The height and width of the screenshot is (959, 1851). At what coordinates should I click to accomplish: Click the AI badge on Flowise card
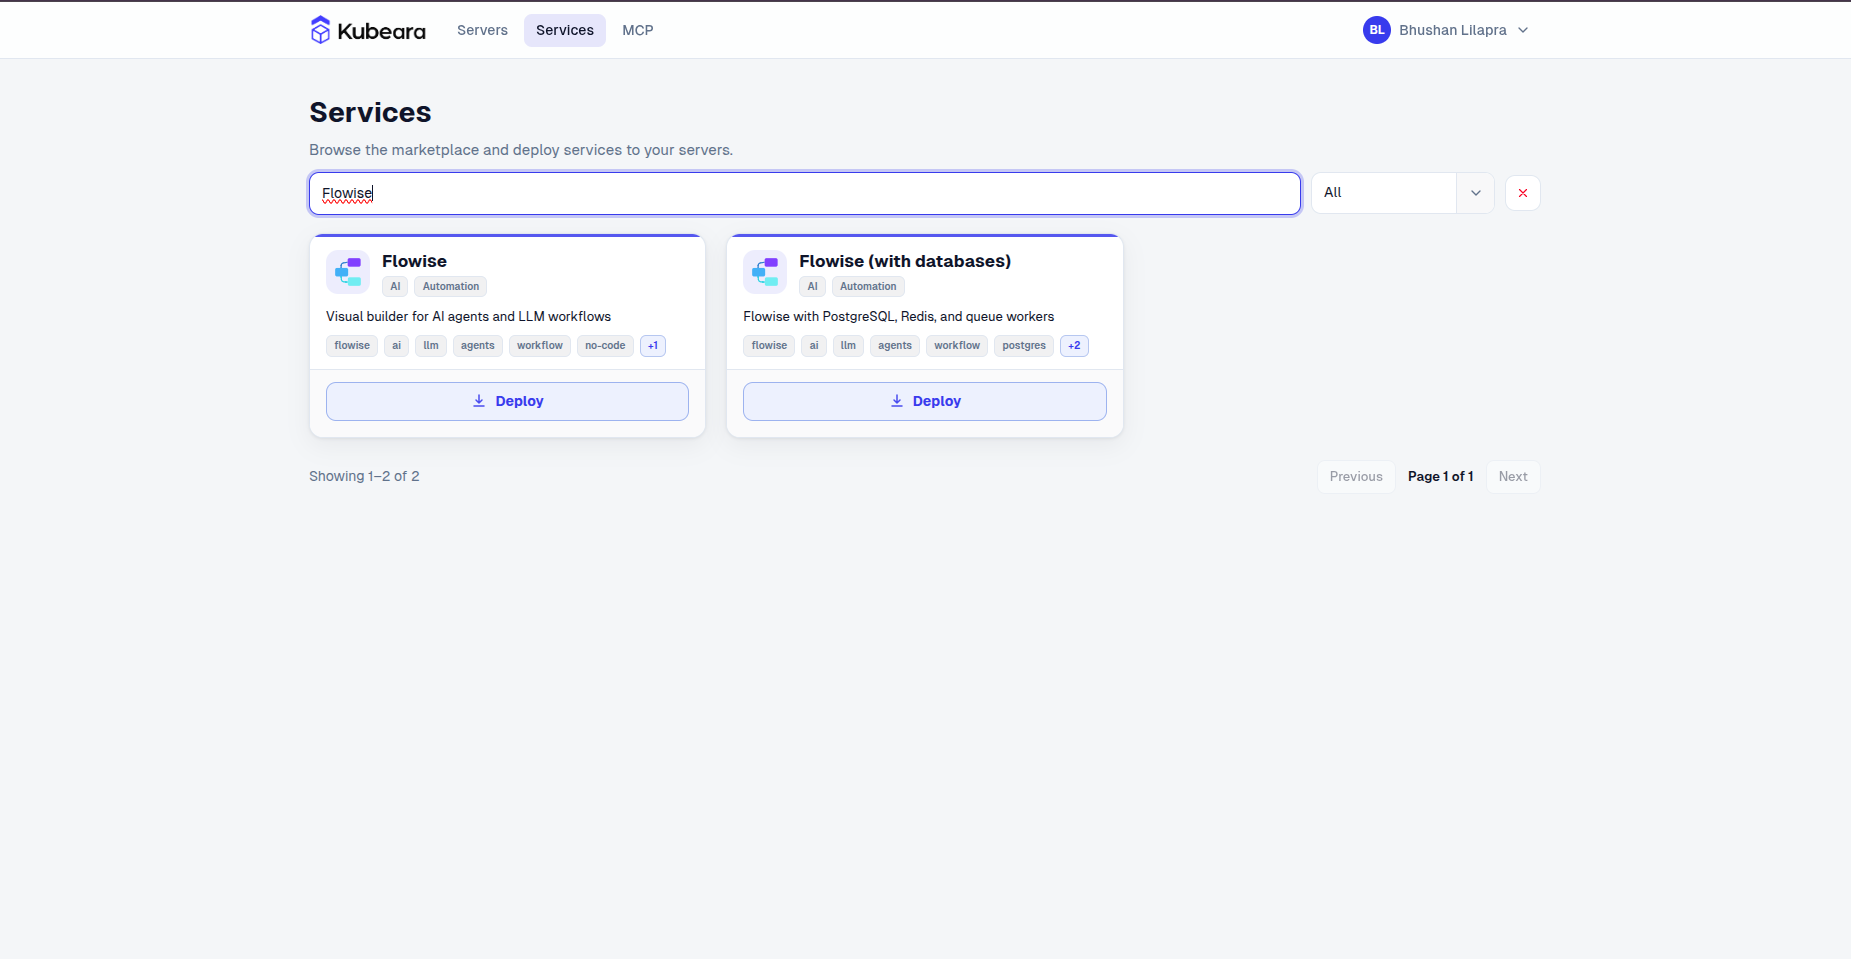click(395, 286)
